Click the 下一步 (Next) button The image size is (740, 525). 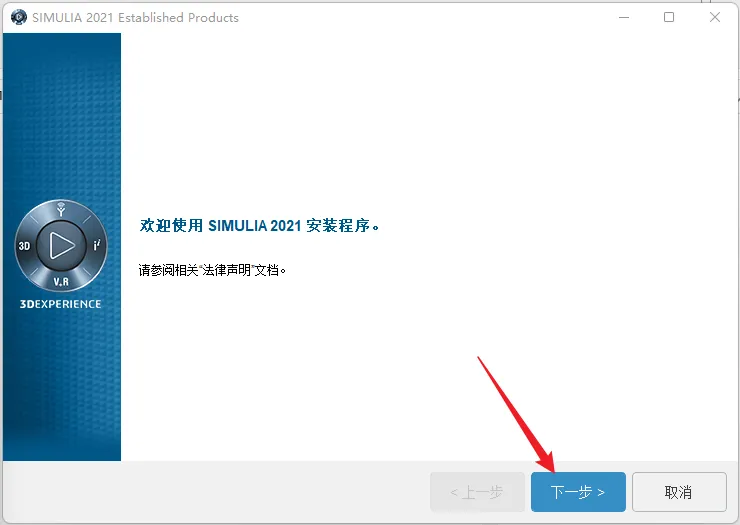pyautogui.click(x=578, y=492)
